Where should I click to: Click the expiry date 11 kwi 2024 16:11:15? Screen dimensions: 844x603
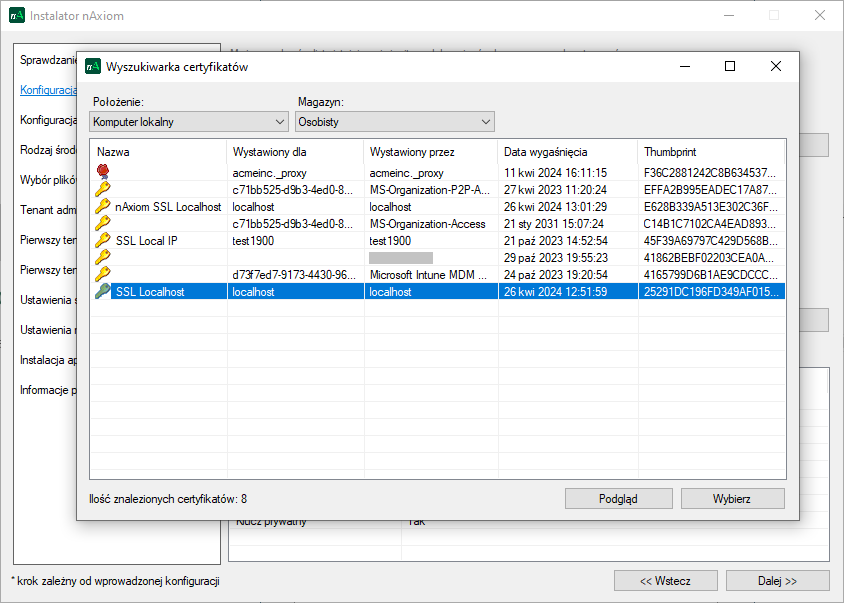[555, 173]
